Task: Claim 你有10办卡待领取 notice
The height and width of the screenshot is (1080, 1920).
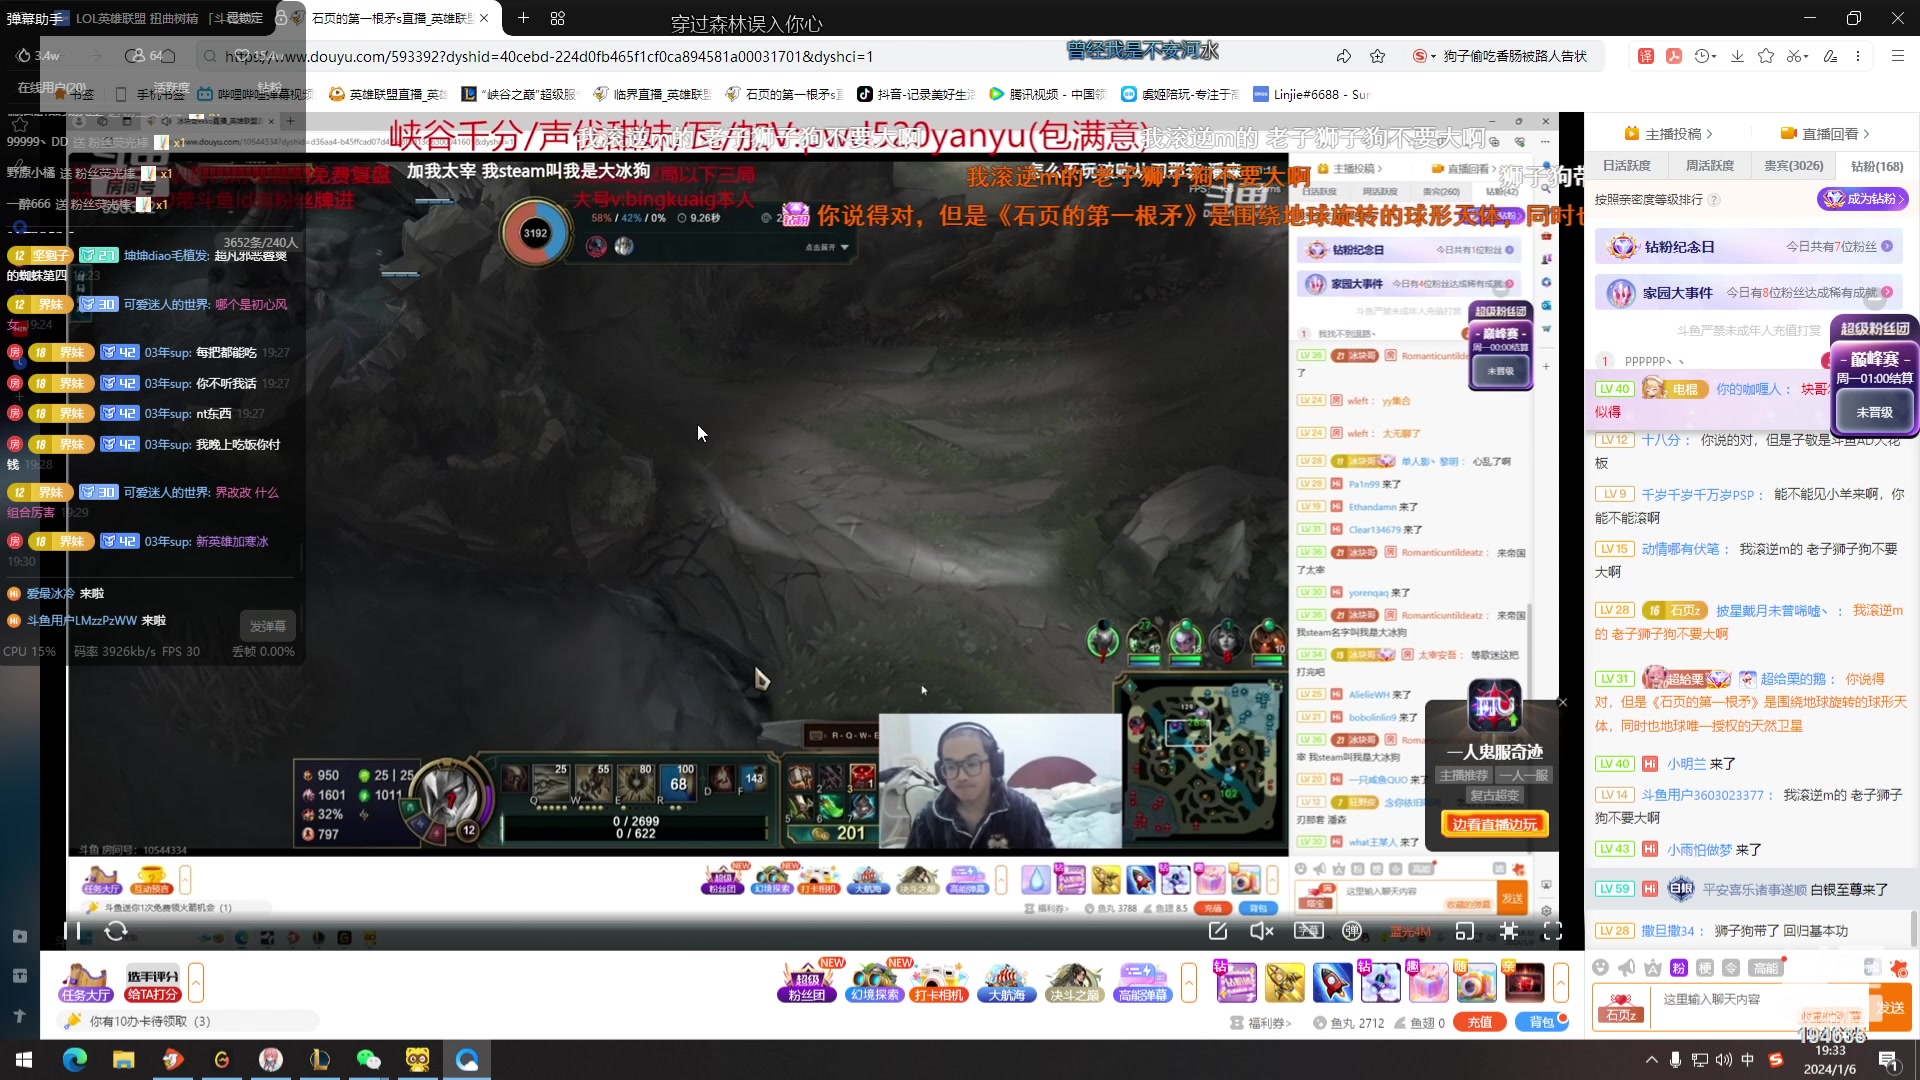Action: click(x=150, y=1021)
